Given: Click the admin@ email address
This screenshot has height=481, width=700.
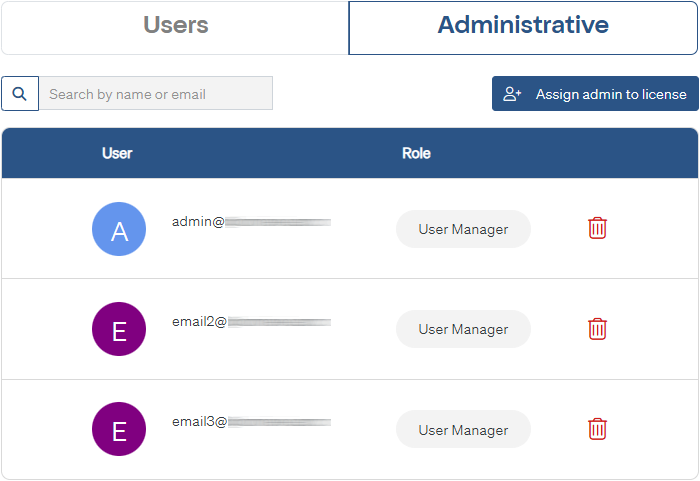Looking at the screenshot, I should click(250, 221).
